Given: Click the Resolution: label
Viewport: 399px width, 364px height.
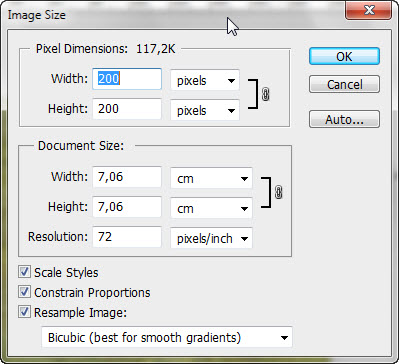Looking at the screenshot, I should click(x=58, y=237).
